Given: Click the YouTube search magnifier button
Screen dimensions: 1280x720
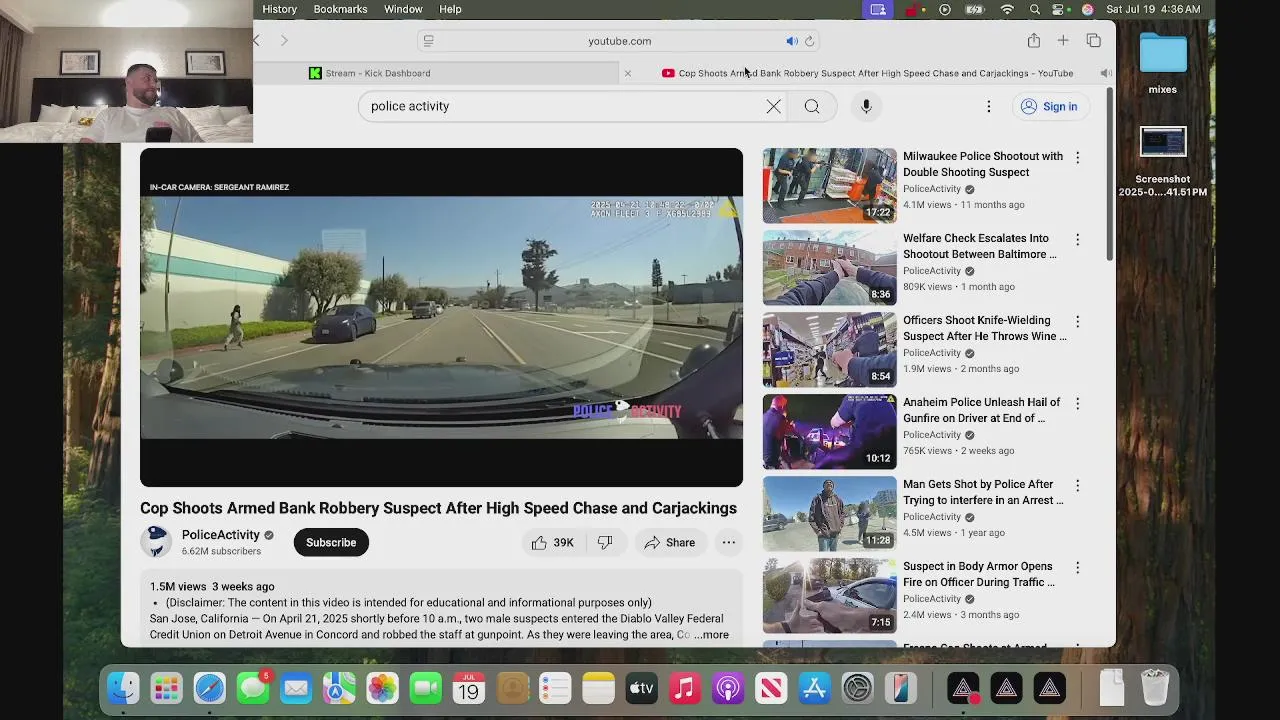Looking at the screenshot, I should (812, 106).
